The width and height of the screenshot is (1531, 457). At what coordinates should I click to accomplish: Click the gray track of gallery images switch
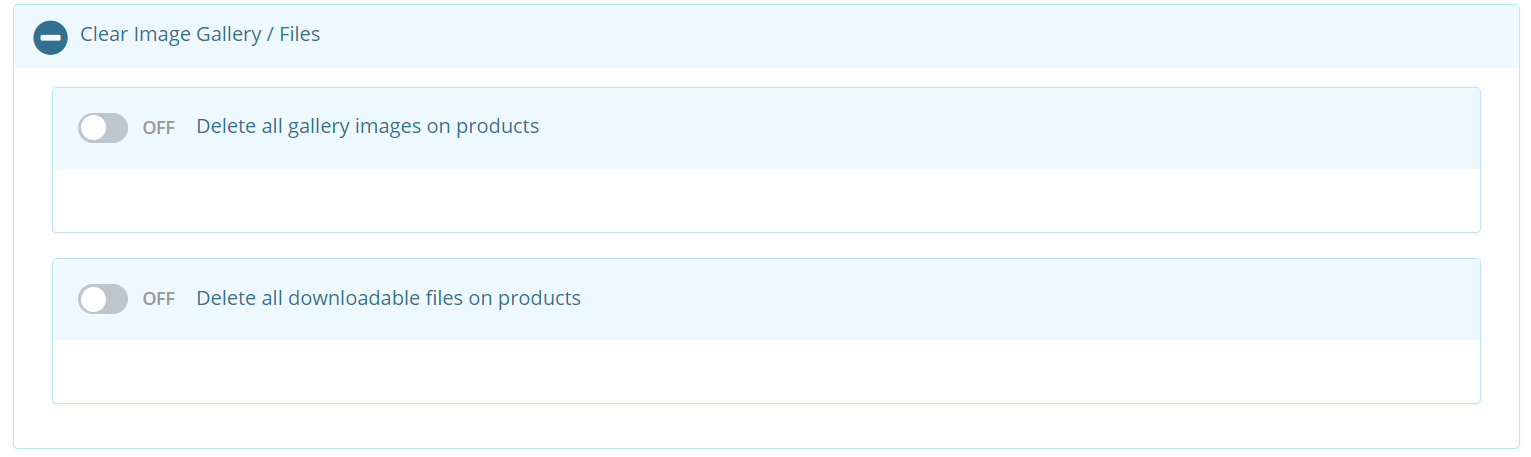(x=117, y=128)
